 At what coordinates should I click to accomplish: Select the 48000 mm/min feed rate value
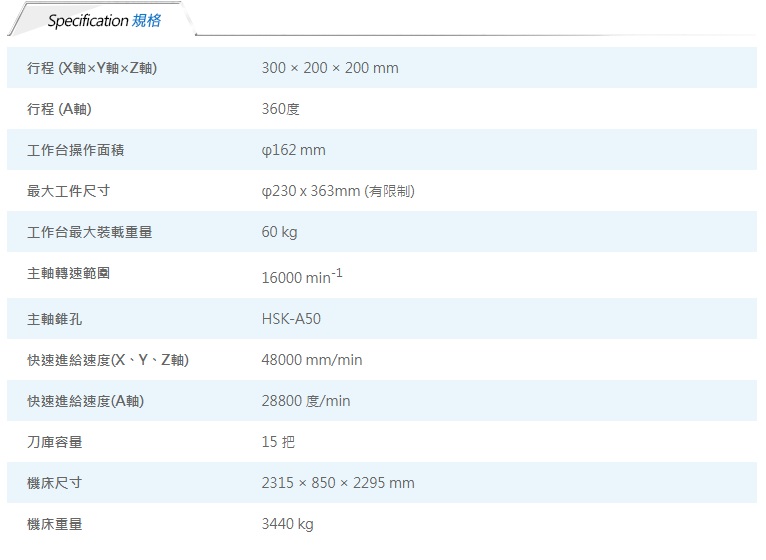tap(311, 360)
